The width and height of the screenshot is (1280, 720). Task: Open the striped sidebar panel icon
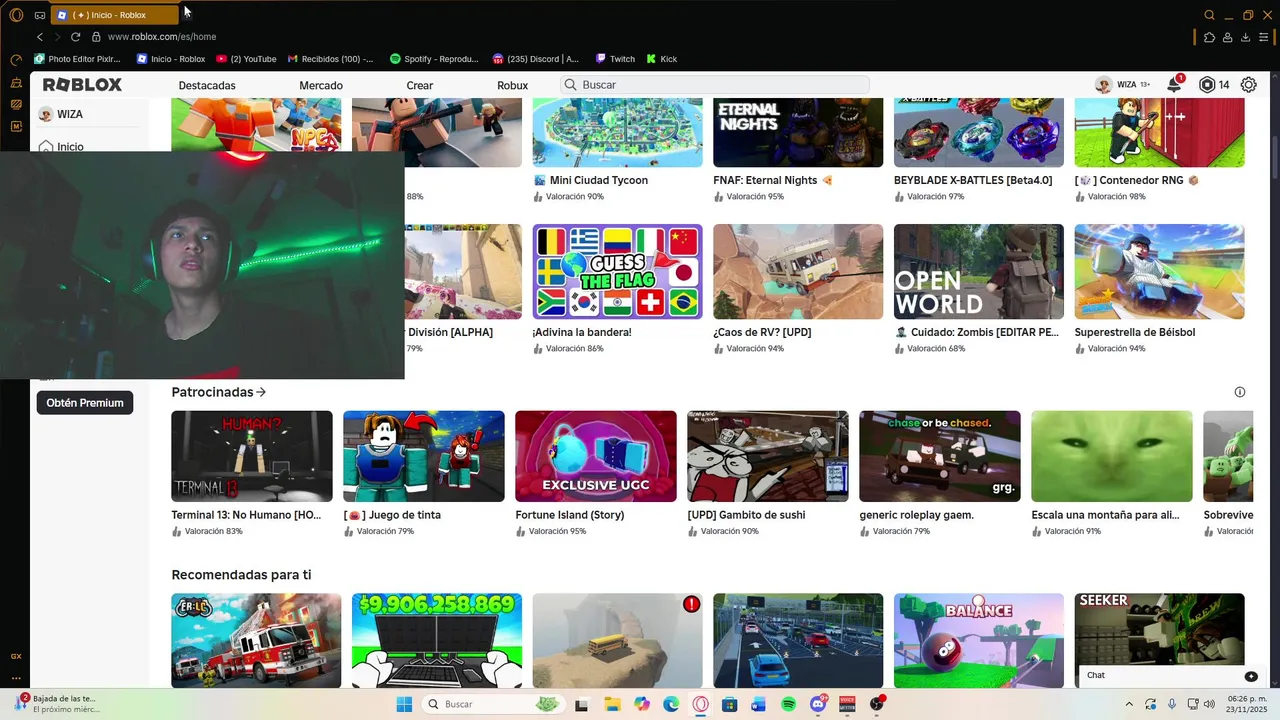[16, 104]
